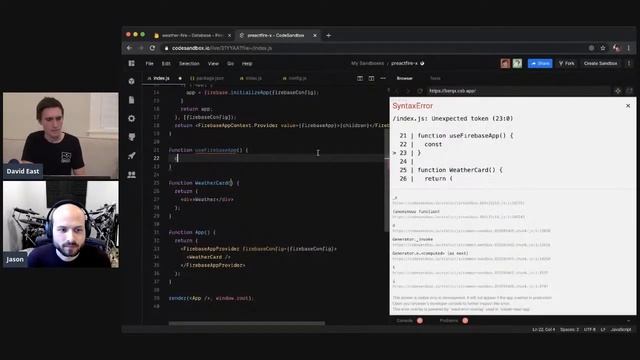Click the first split editor layout icon

pyautogui.click(x=360, y=78)
